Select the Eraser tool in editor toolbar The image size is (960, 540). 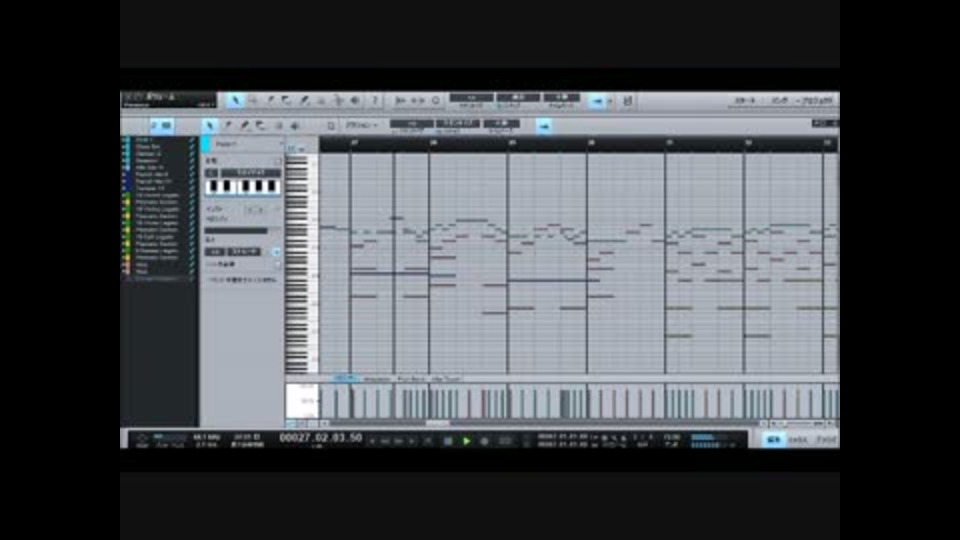point(261,126)
